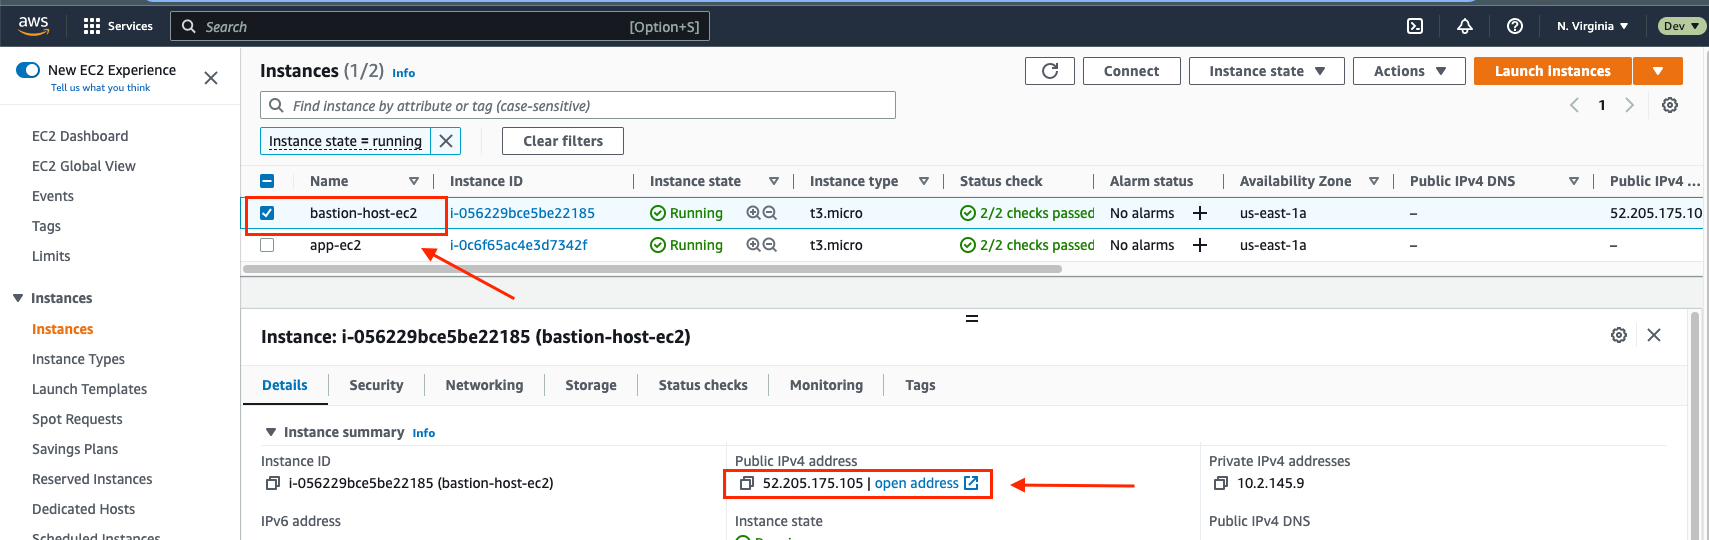Open the Tags tab in details
This screenshot has width=1709, height=540.
point(920,385)
